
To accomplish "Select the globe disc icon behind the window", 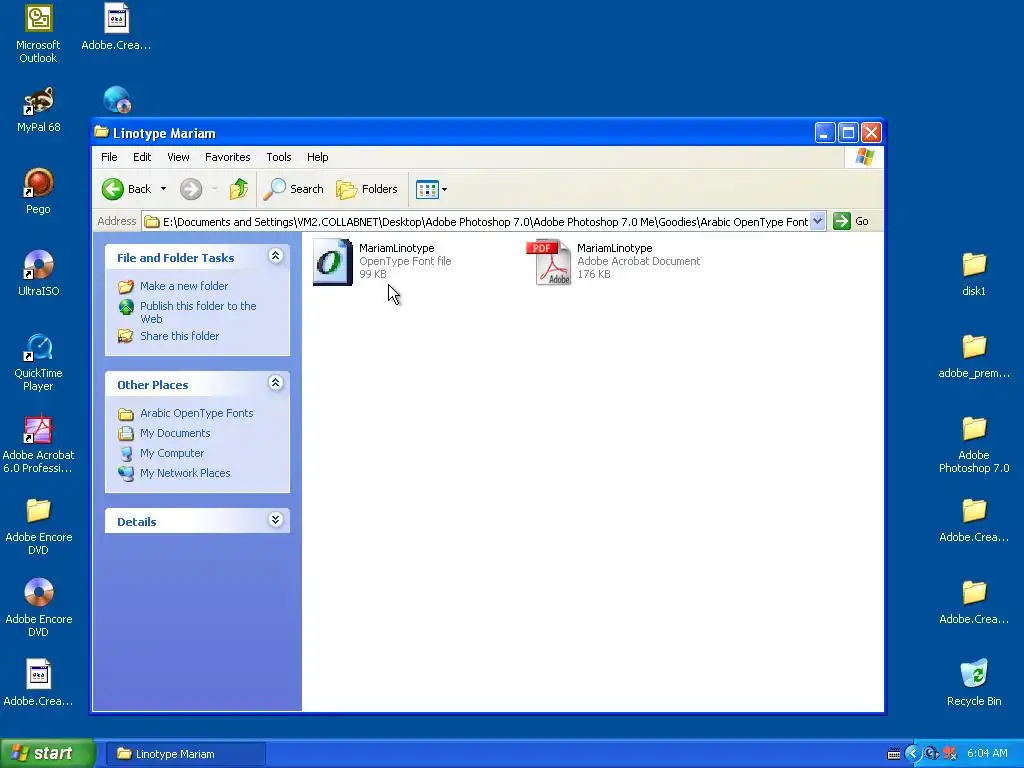I will [117, 100].
